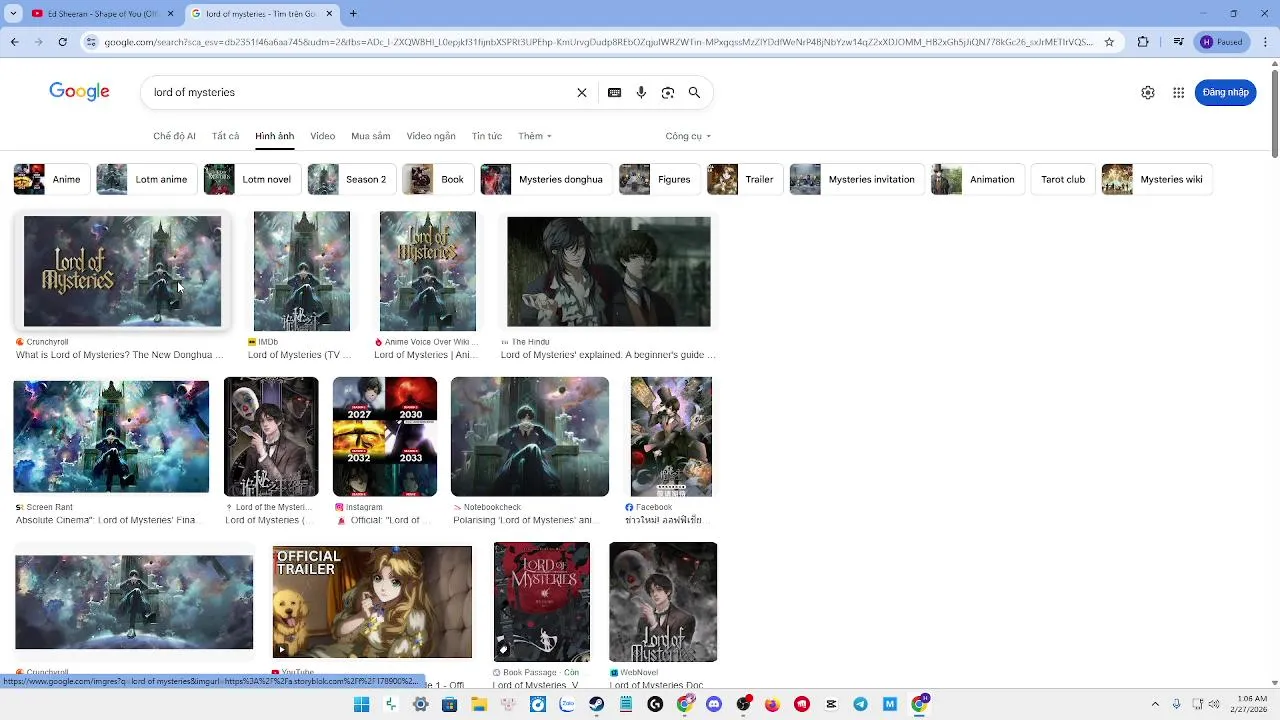
Task: Open The Hindu beginner's guide image
Action: tap(609, 271)
